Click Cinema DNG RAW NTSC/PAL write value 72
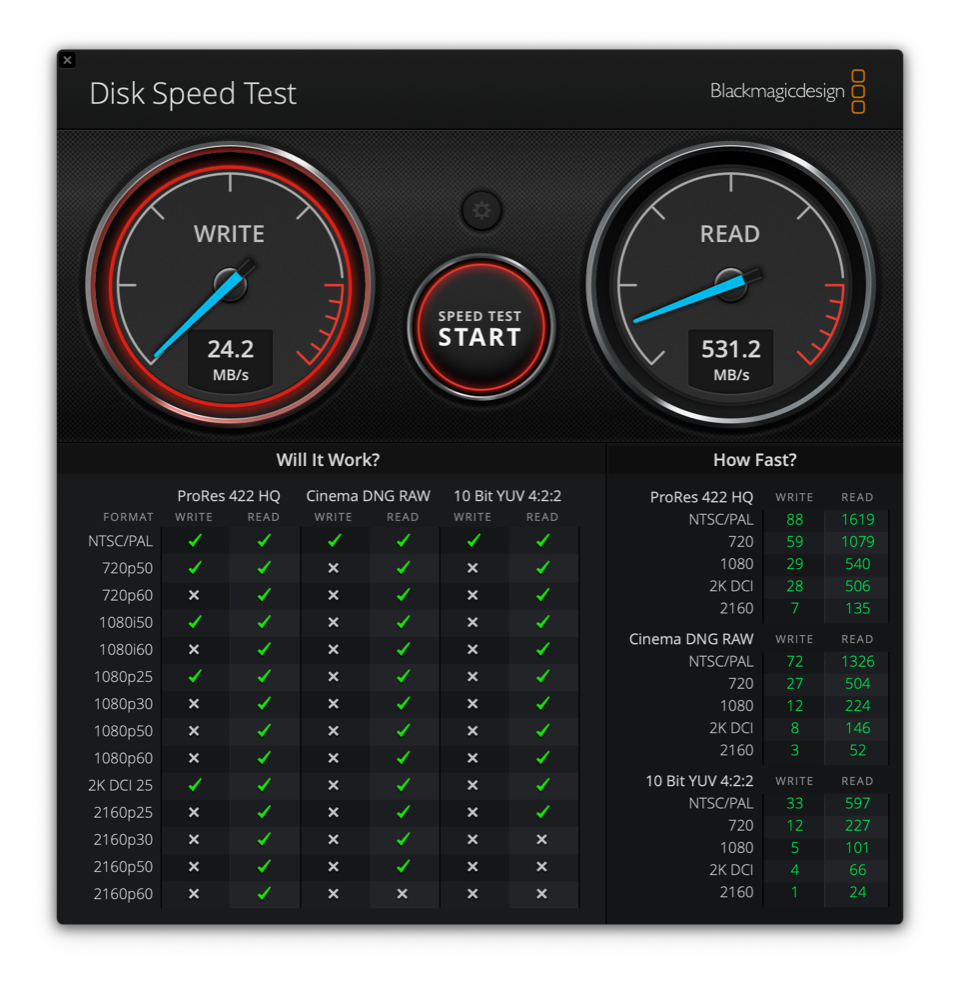The width and height of the screenshot is (960, 990). [795, 662]
